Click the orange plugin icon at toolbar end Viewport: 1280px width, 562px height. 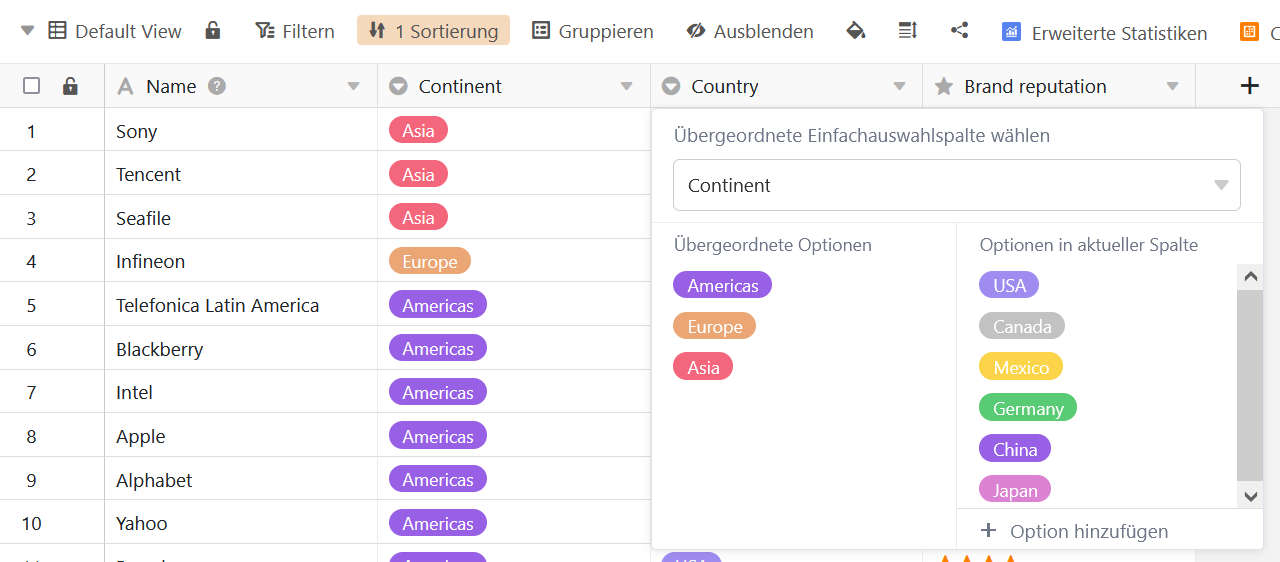coord(1250,32)
